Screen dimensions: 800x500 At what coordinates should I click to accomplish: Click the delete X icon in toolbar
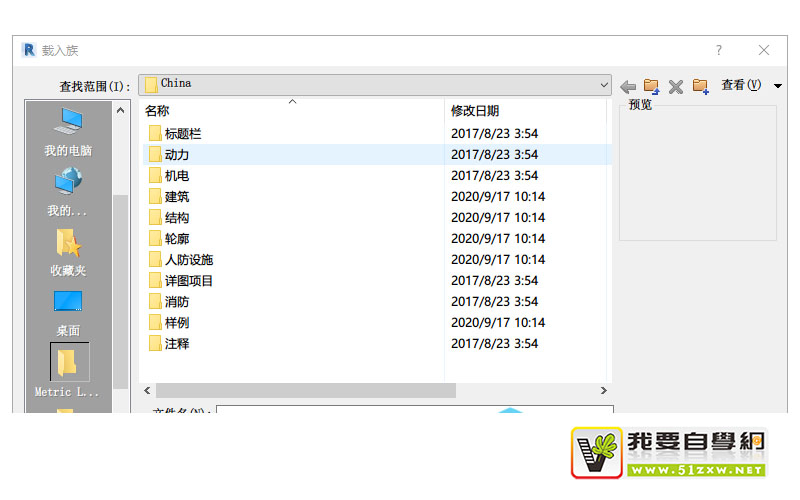point(676,86)
